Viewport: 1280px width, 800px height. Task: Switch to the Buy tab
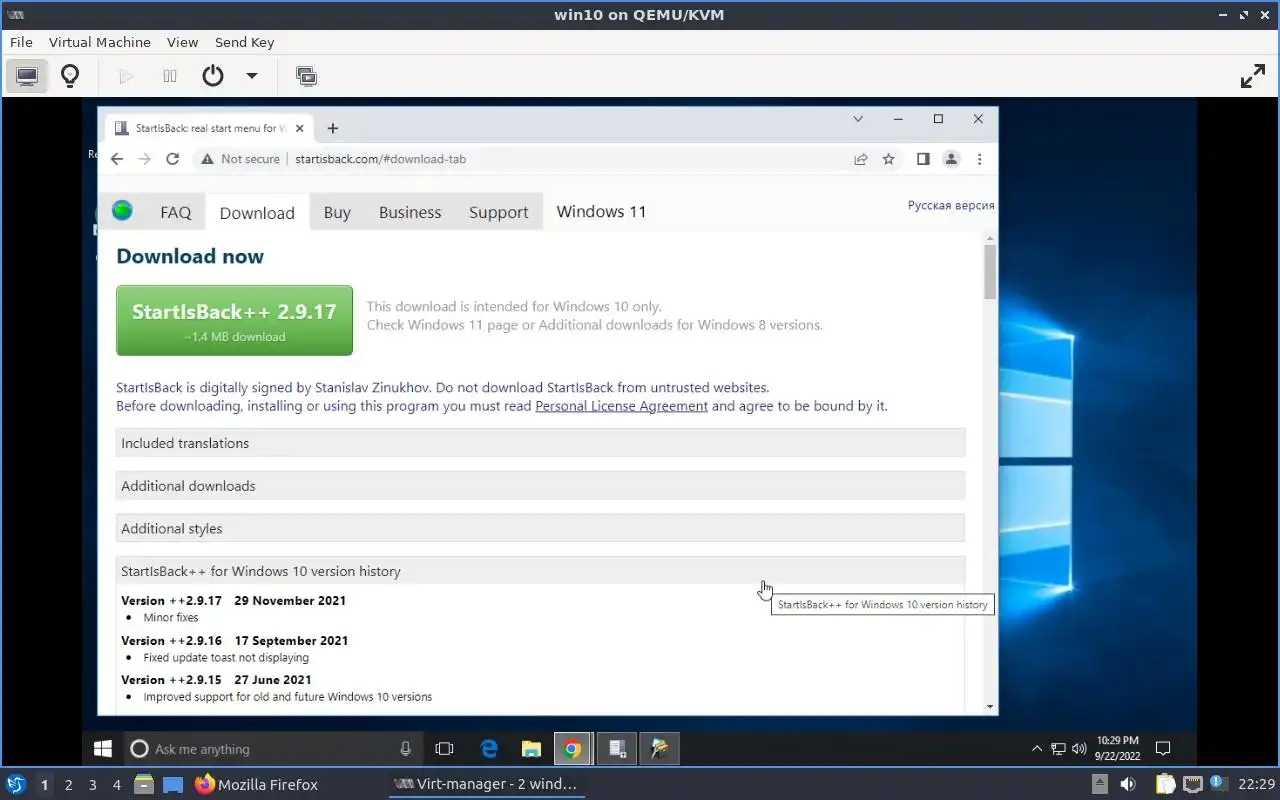[337, 212]
